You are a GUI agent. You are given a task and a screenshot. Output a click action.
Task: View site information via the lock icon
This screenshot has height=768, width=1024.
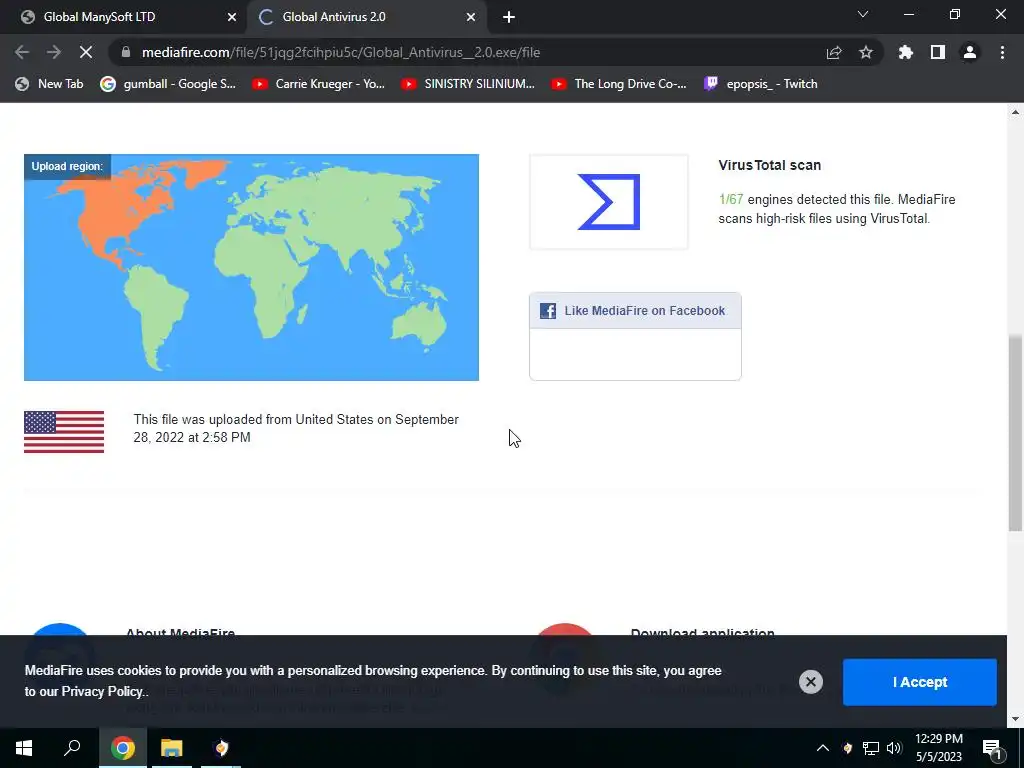pos(126,52)
